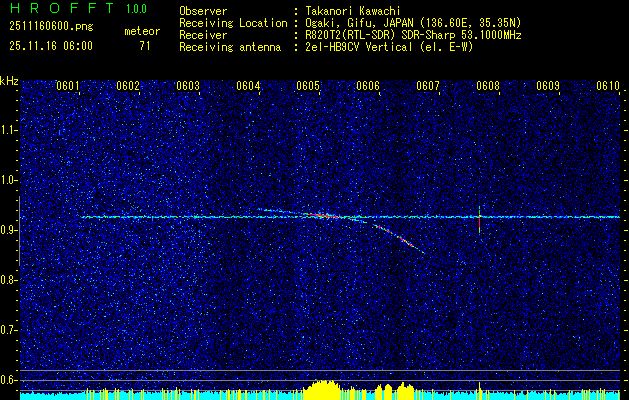Click the gray frequency range bar beside the 0.9 label
629x400 pixels.
19,231
